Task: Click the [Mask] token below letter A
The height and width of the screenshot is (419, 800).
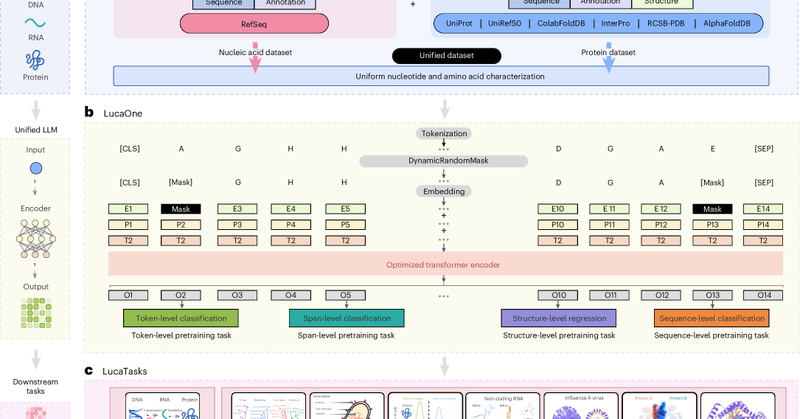Action: point(181,182)
